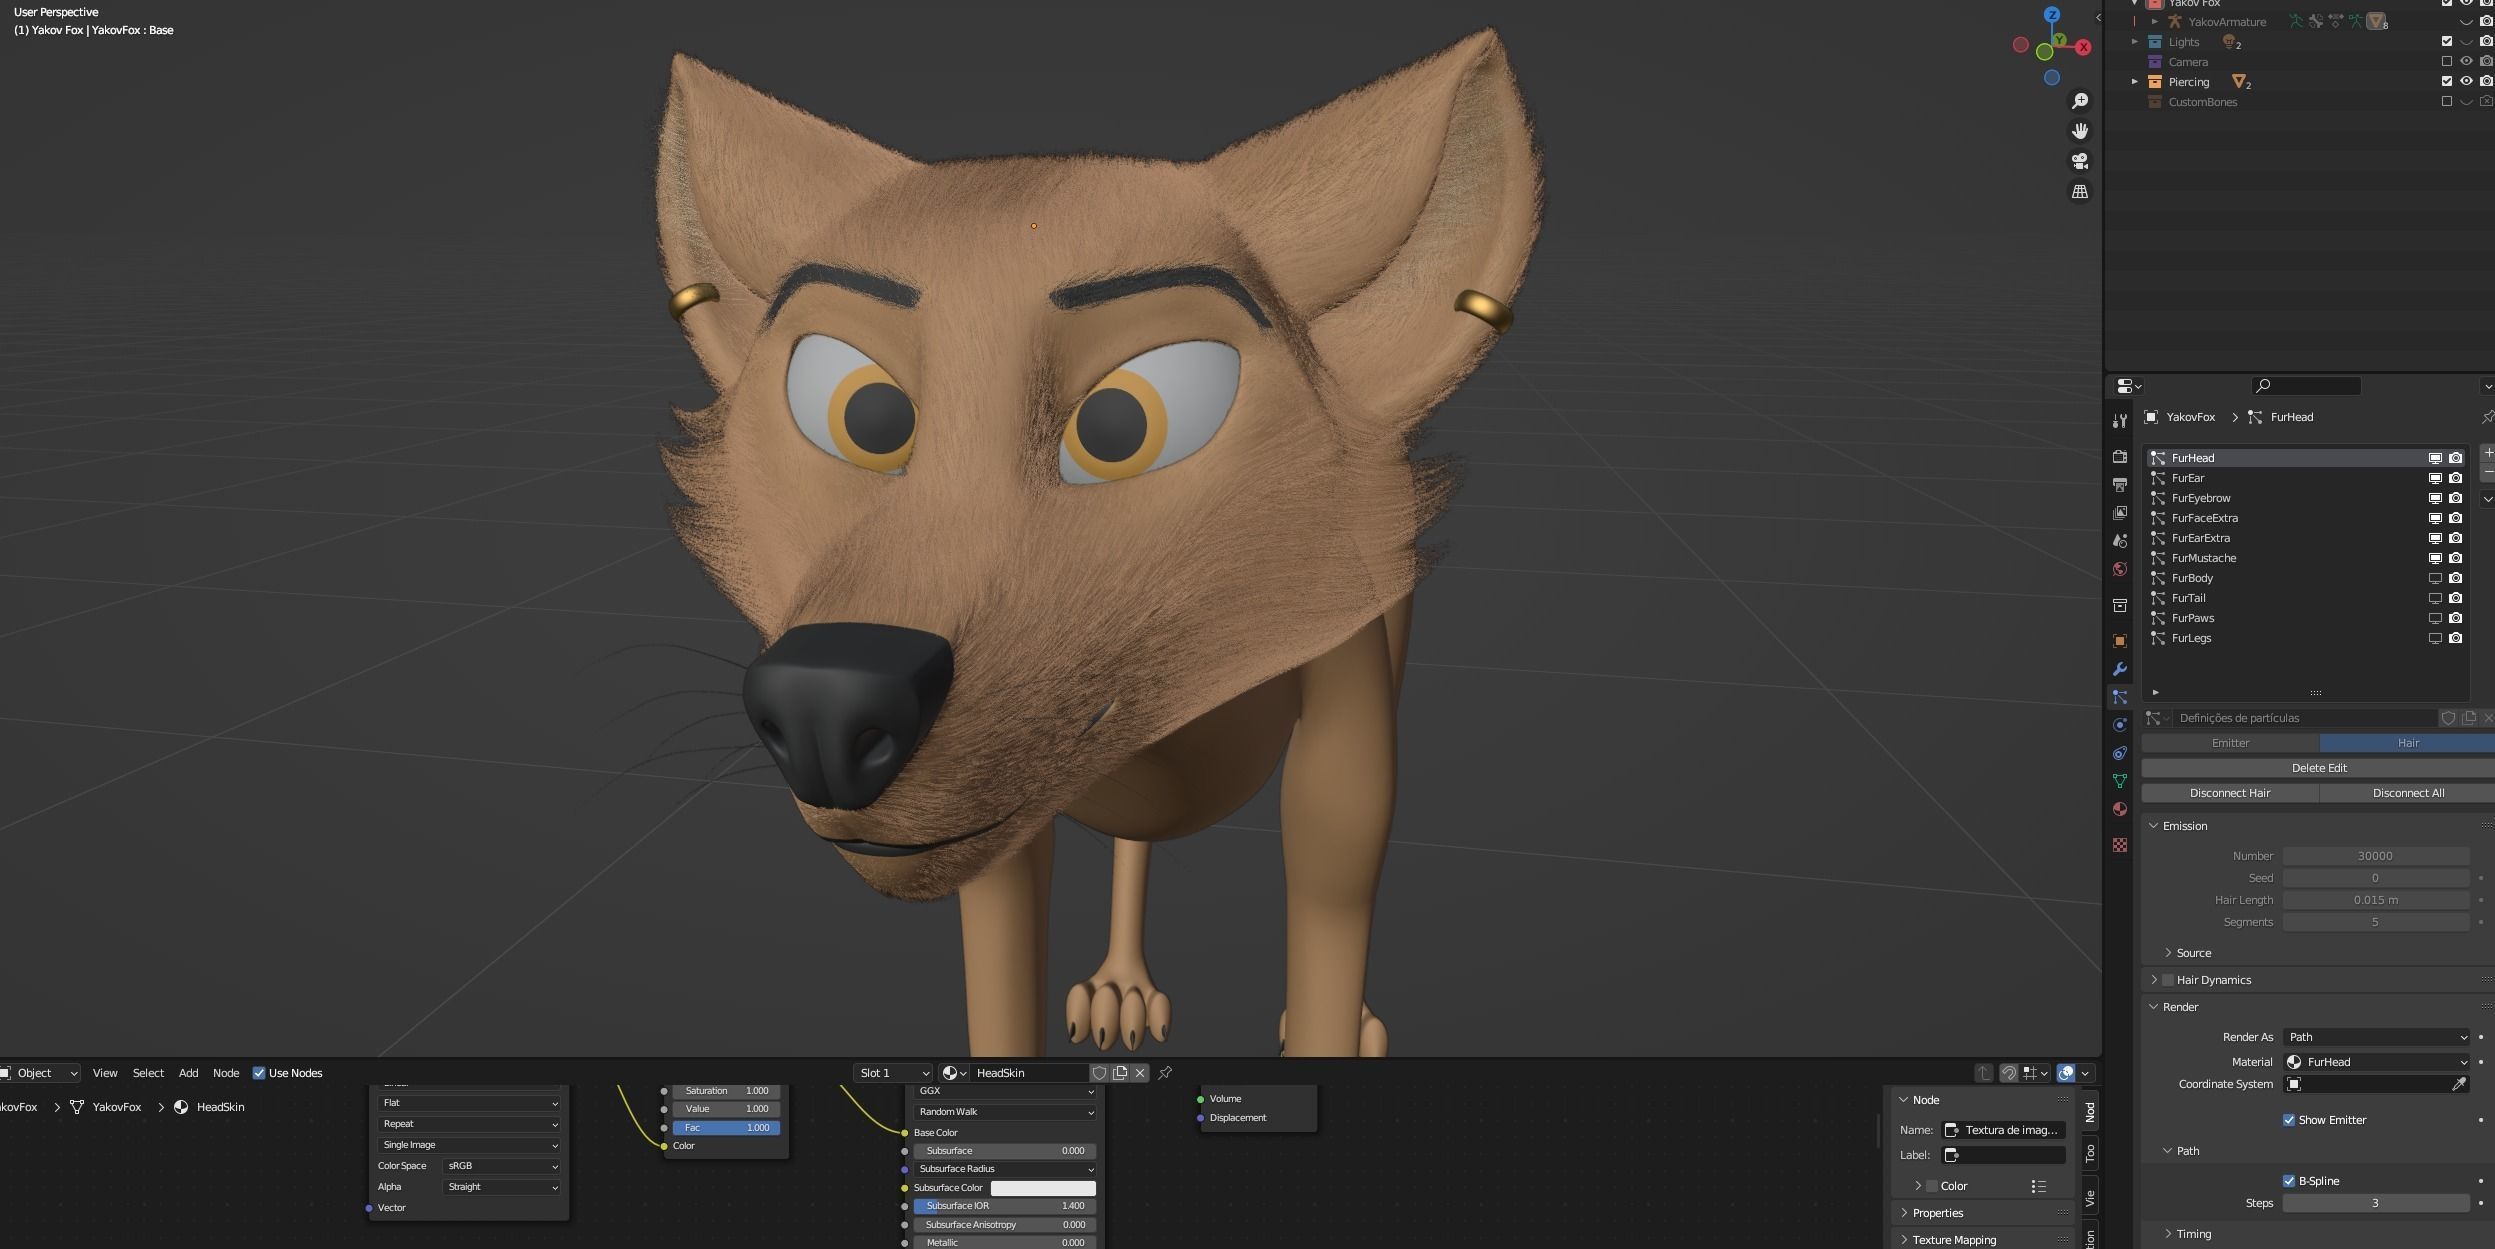Image resolution: width=2495 pixels, height=1249 pixels.
Task: Collapse the Emission panel
Action: 2153,826
